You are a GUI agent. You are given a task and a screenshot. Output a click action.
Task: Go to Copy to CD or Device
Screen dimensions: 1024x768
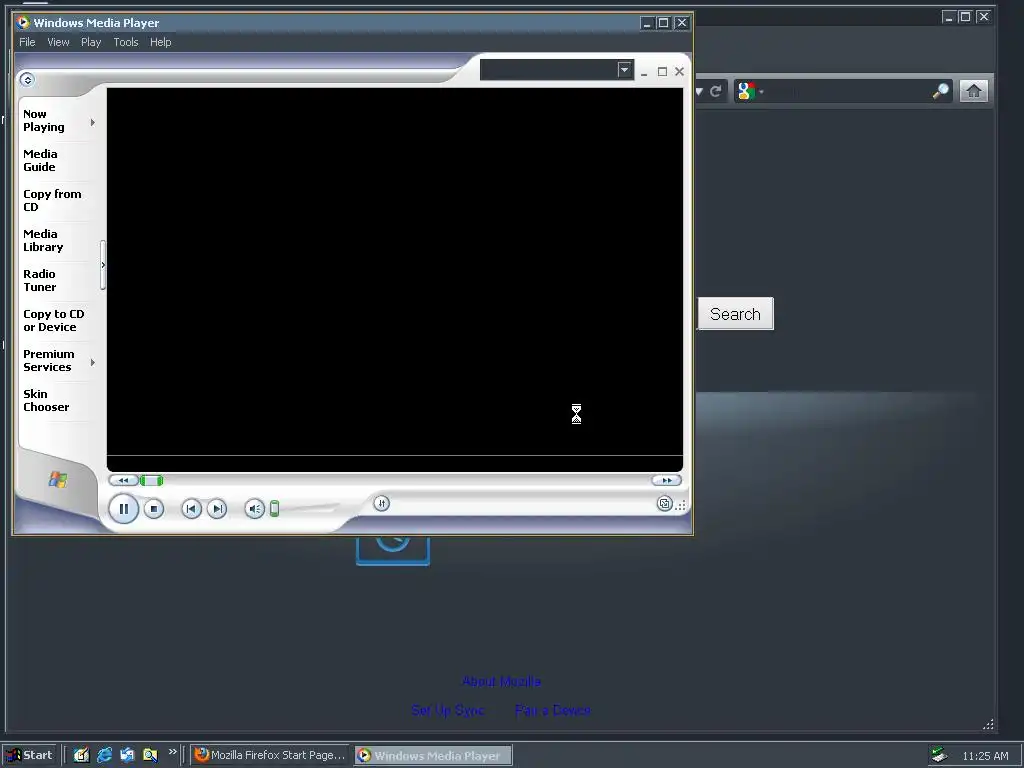(x=54, y=321)
